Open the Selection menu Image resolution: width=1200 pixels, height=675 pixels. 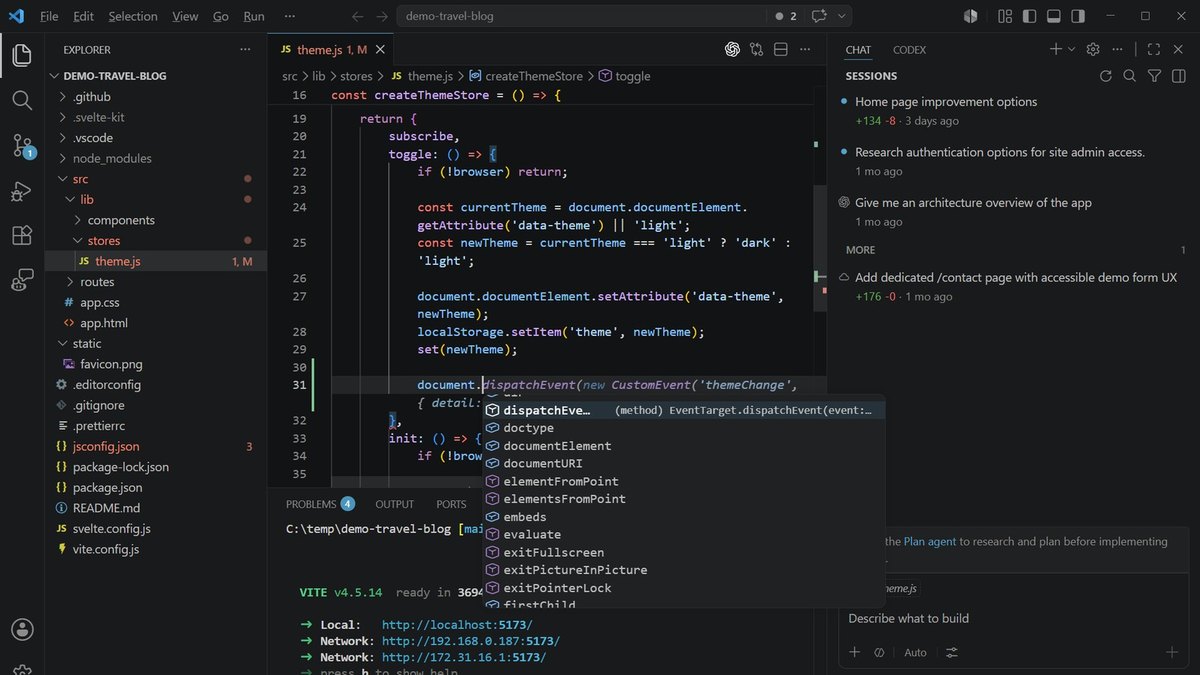click(x=133, y=16)
